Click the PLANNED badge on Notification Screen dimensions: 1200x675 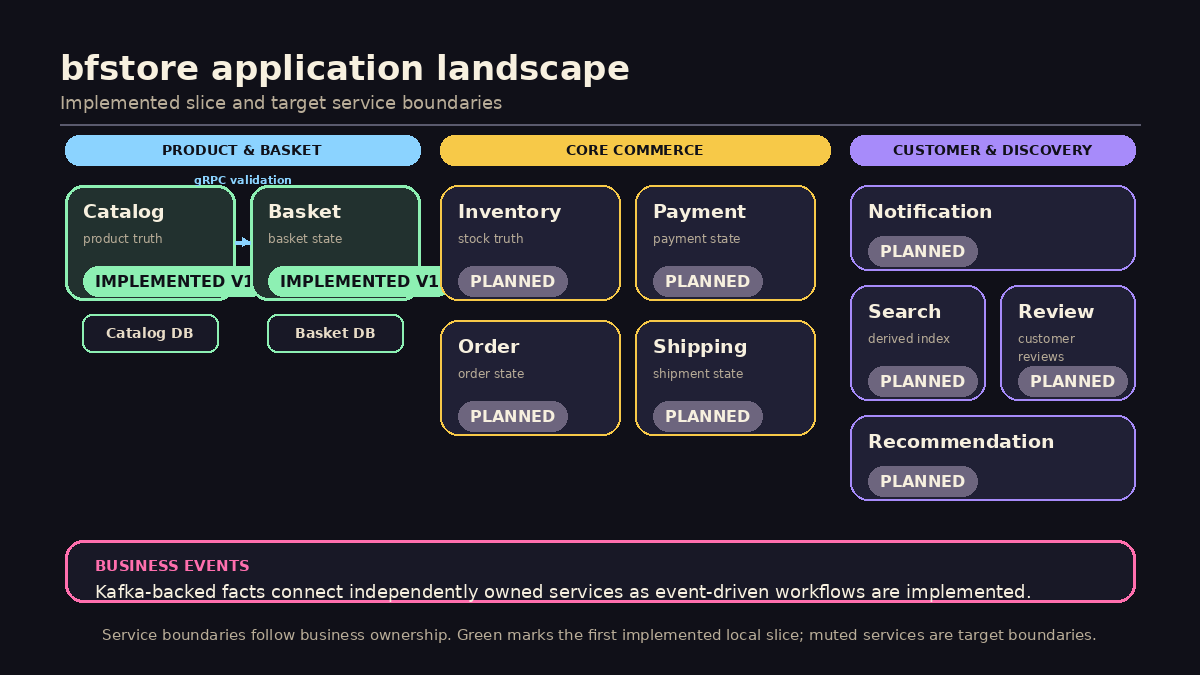pos(923,251)
